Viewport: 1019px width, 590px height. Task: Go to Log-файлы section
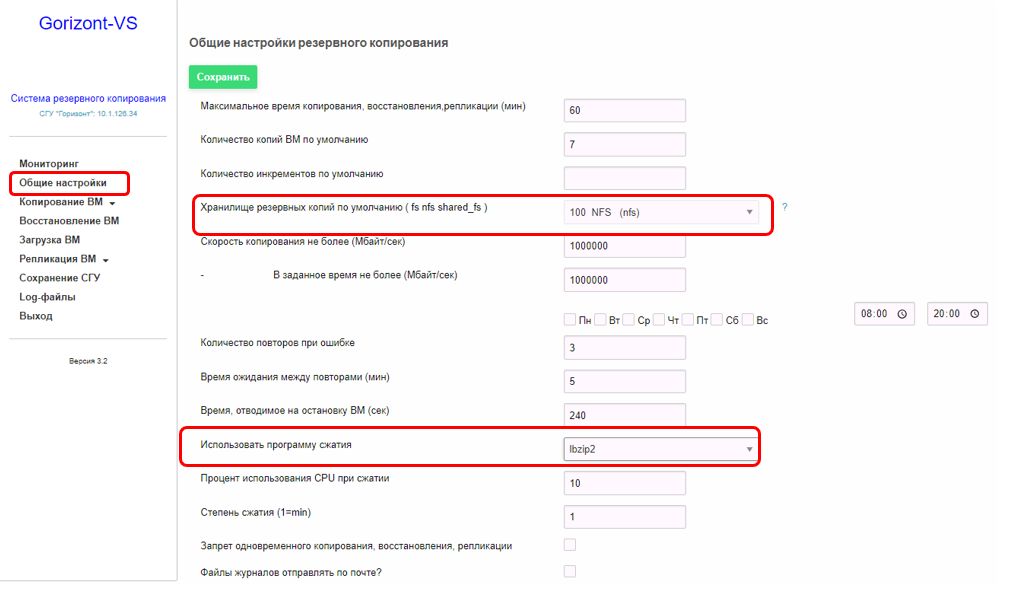point(47,297)
